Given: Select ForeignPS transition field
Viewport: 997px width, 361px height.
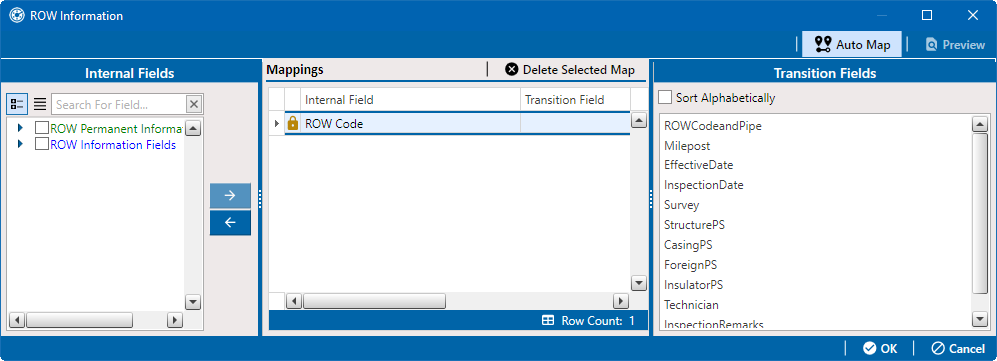Looking at the screenshot, I should click(691, 264).
